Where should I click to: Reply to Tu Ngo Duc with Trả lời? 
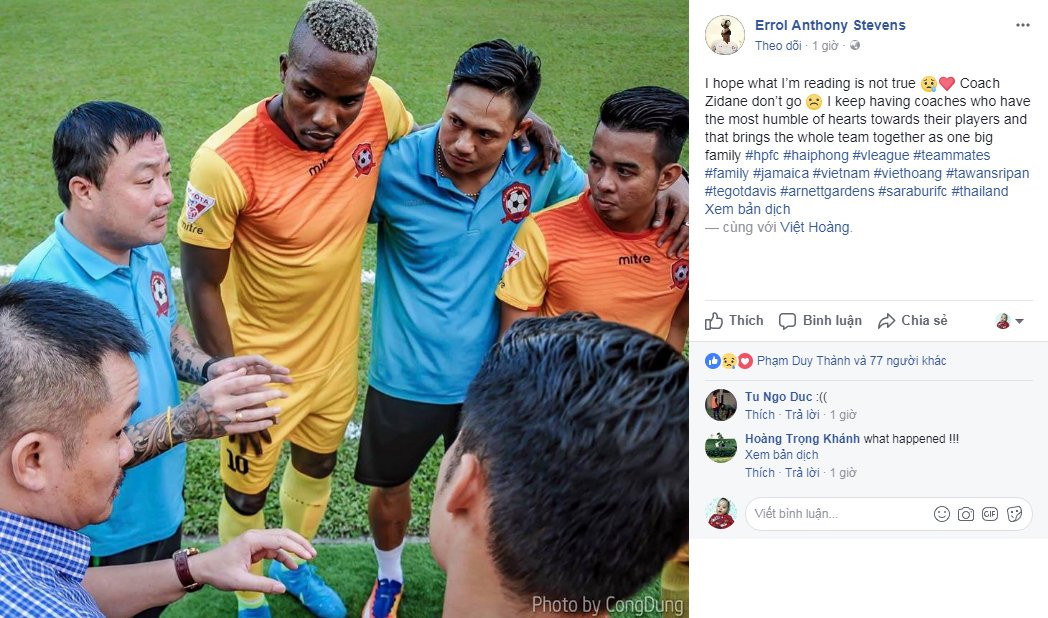802,414
